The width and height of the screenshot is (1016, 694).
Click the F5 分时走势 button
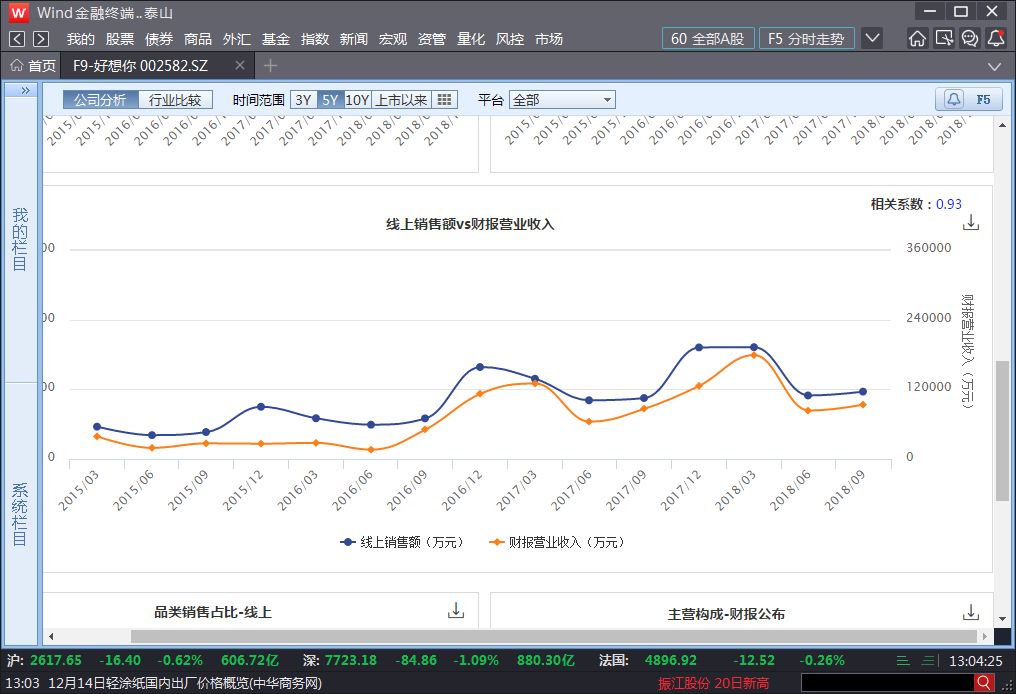click(806, 39)
